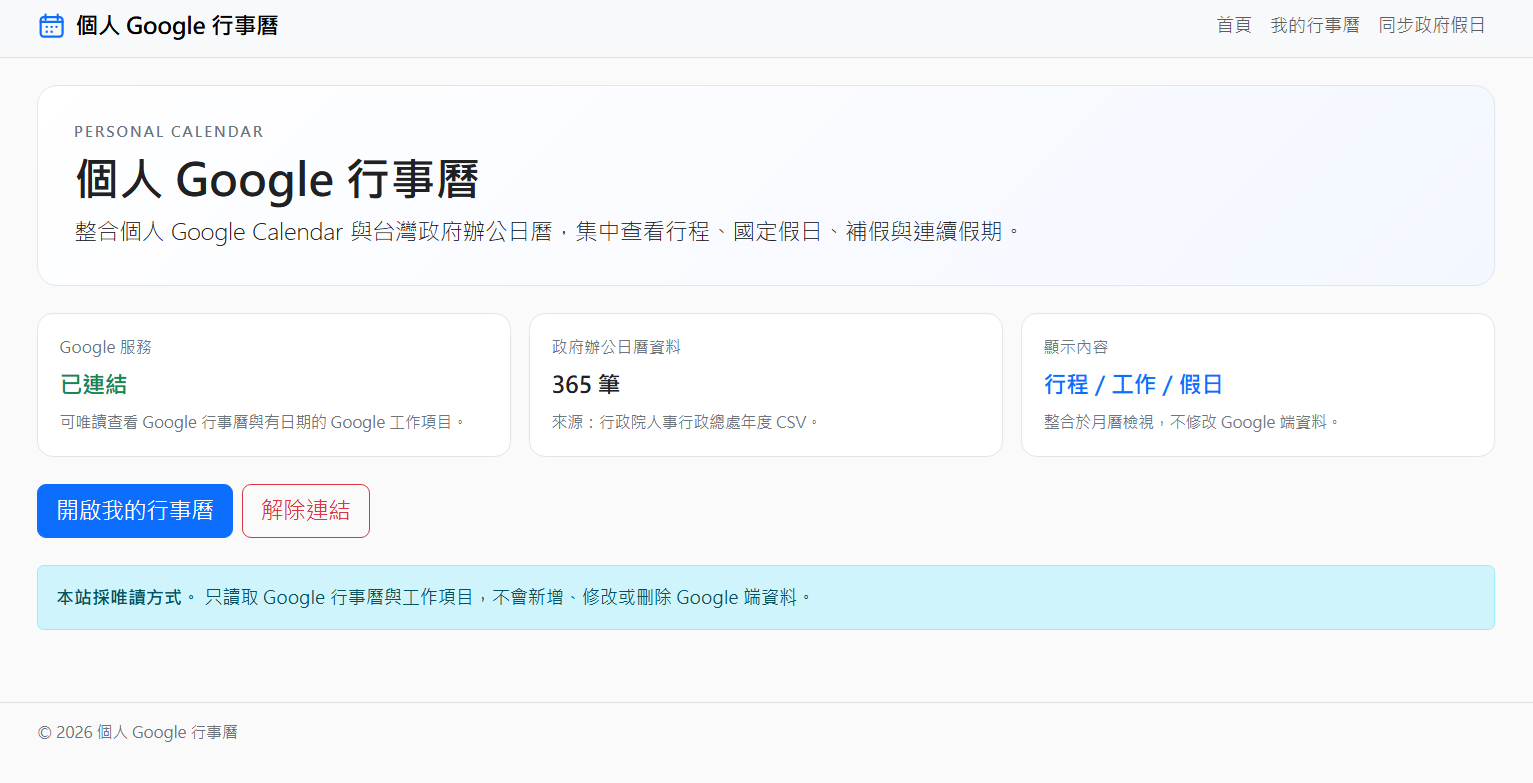Click the PERSONAL CALENDAR eyebrow label

[169, 132]
